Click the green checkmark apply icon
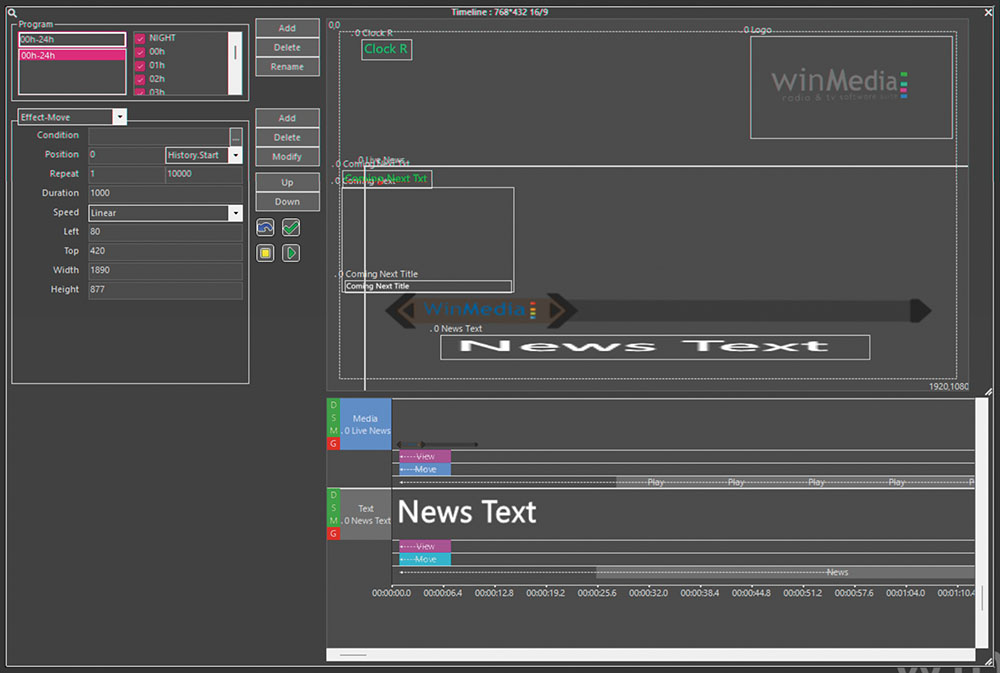 291,228
